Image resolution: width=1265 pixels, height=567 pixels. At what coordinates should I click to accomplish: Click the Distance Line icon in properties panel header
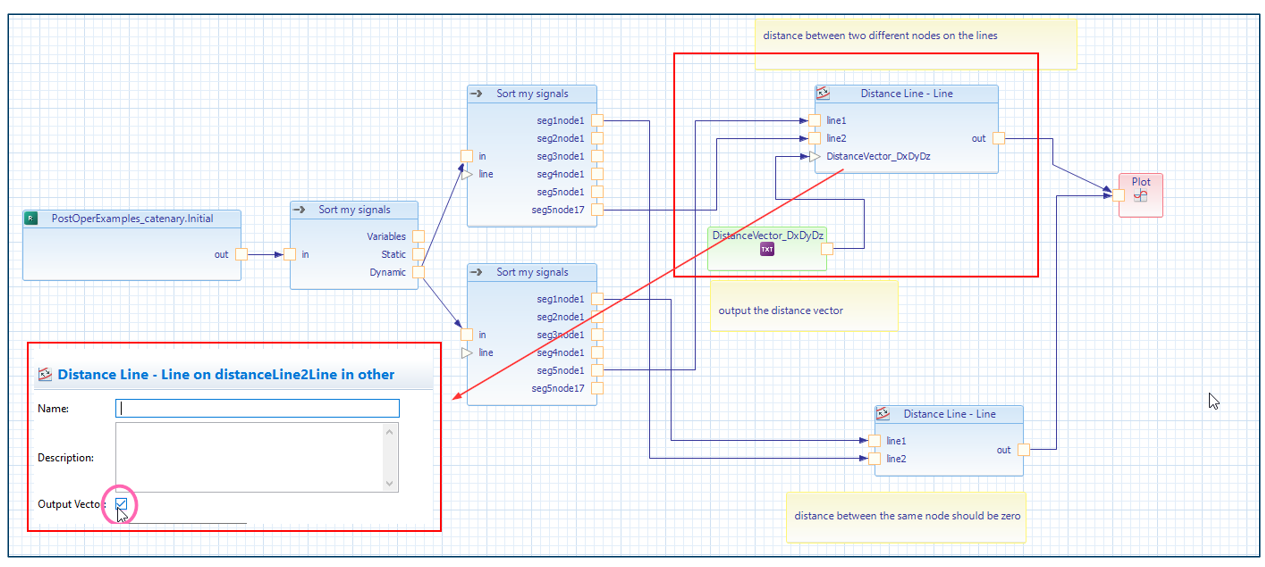coord(44,375)
